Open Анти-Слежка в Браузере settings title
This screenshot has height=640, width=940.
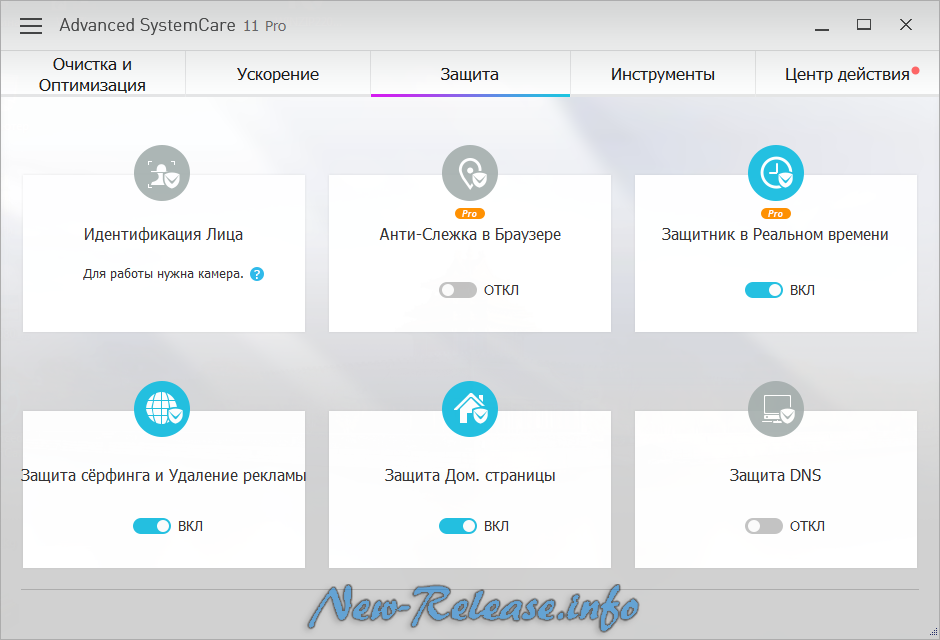470,234
